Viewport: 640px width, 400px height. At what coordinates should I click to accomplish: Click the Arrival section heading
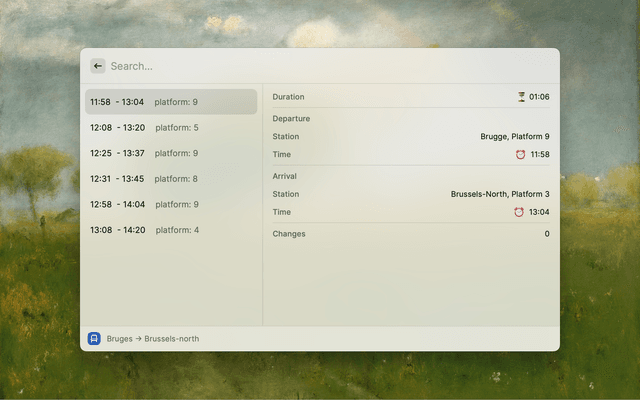pyautogui.click(x=284, y=176)
